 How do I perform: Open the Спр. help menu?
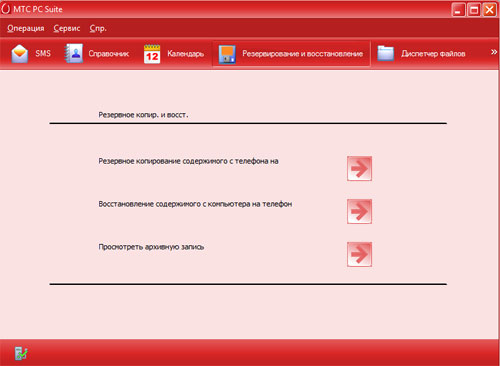point(98,28)
